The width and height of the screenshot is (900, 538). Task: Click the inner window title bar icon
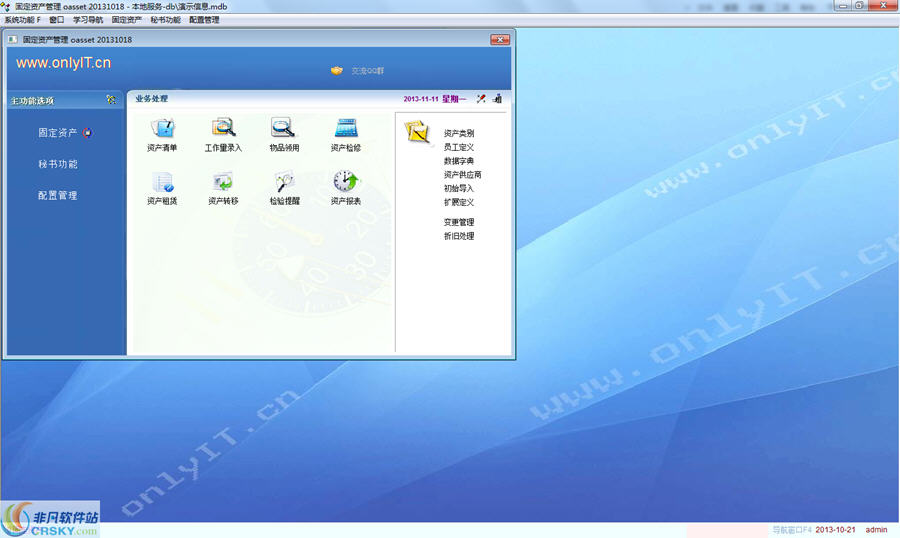tap(13, 40)
